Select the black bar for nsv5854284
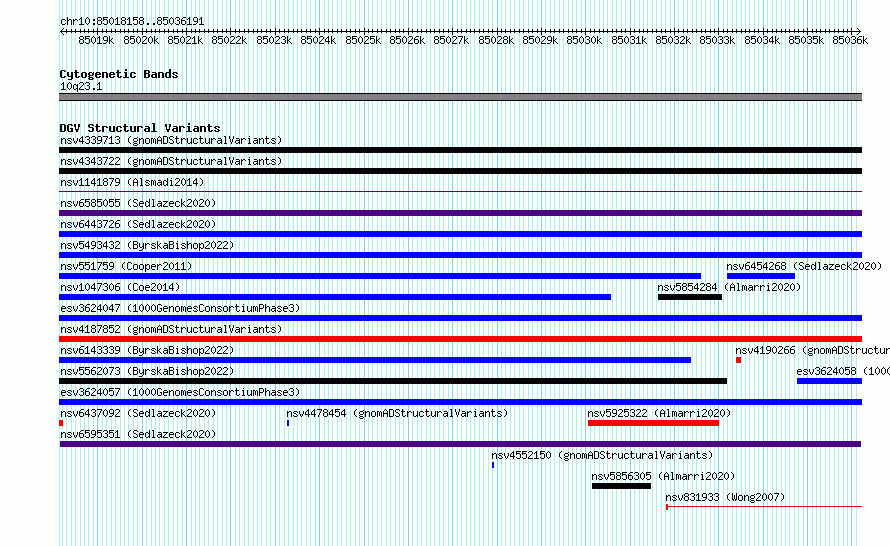This screenshot has width=890, height=546. (690, 297)
